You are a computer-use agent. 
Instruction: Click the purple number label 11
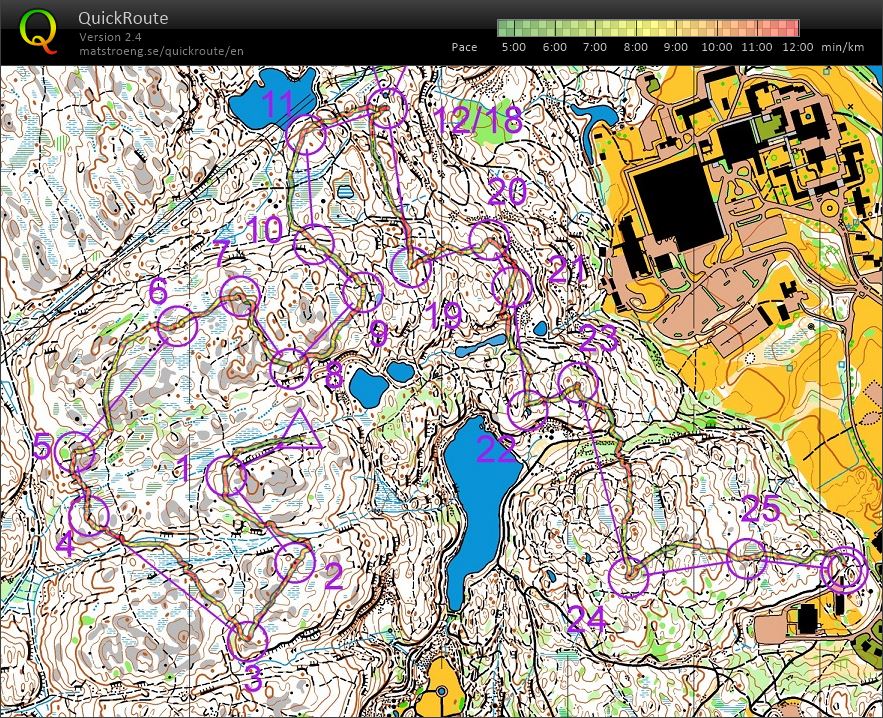point(278,103)
